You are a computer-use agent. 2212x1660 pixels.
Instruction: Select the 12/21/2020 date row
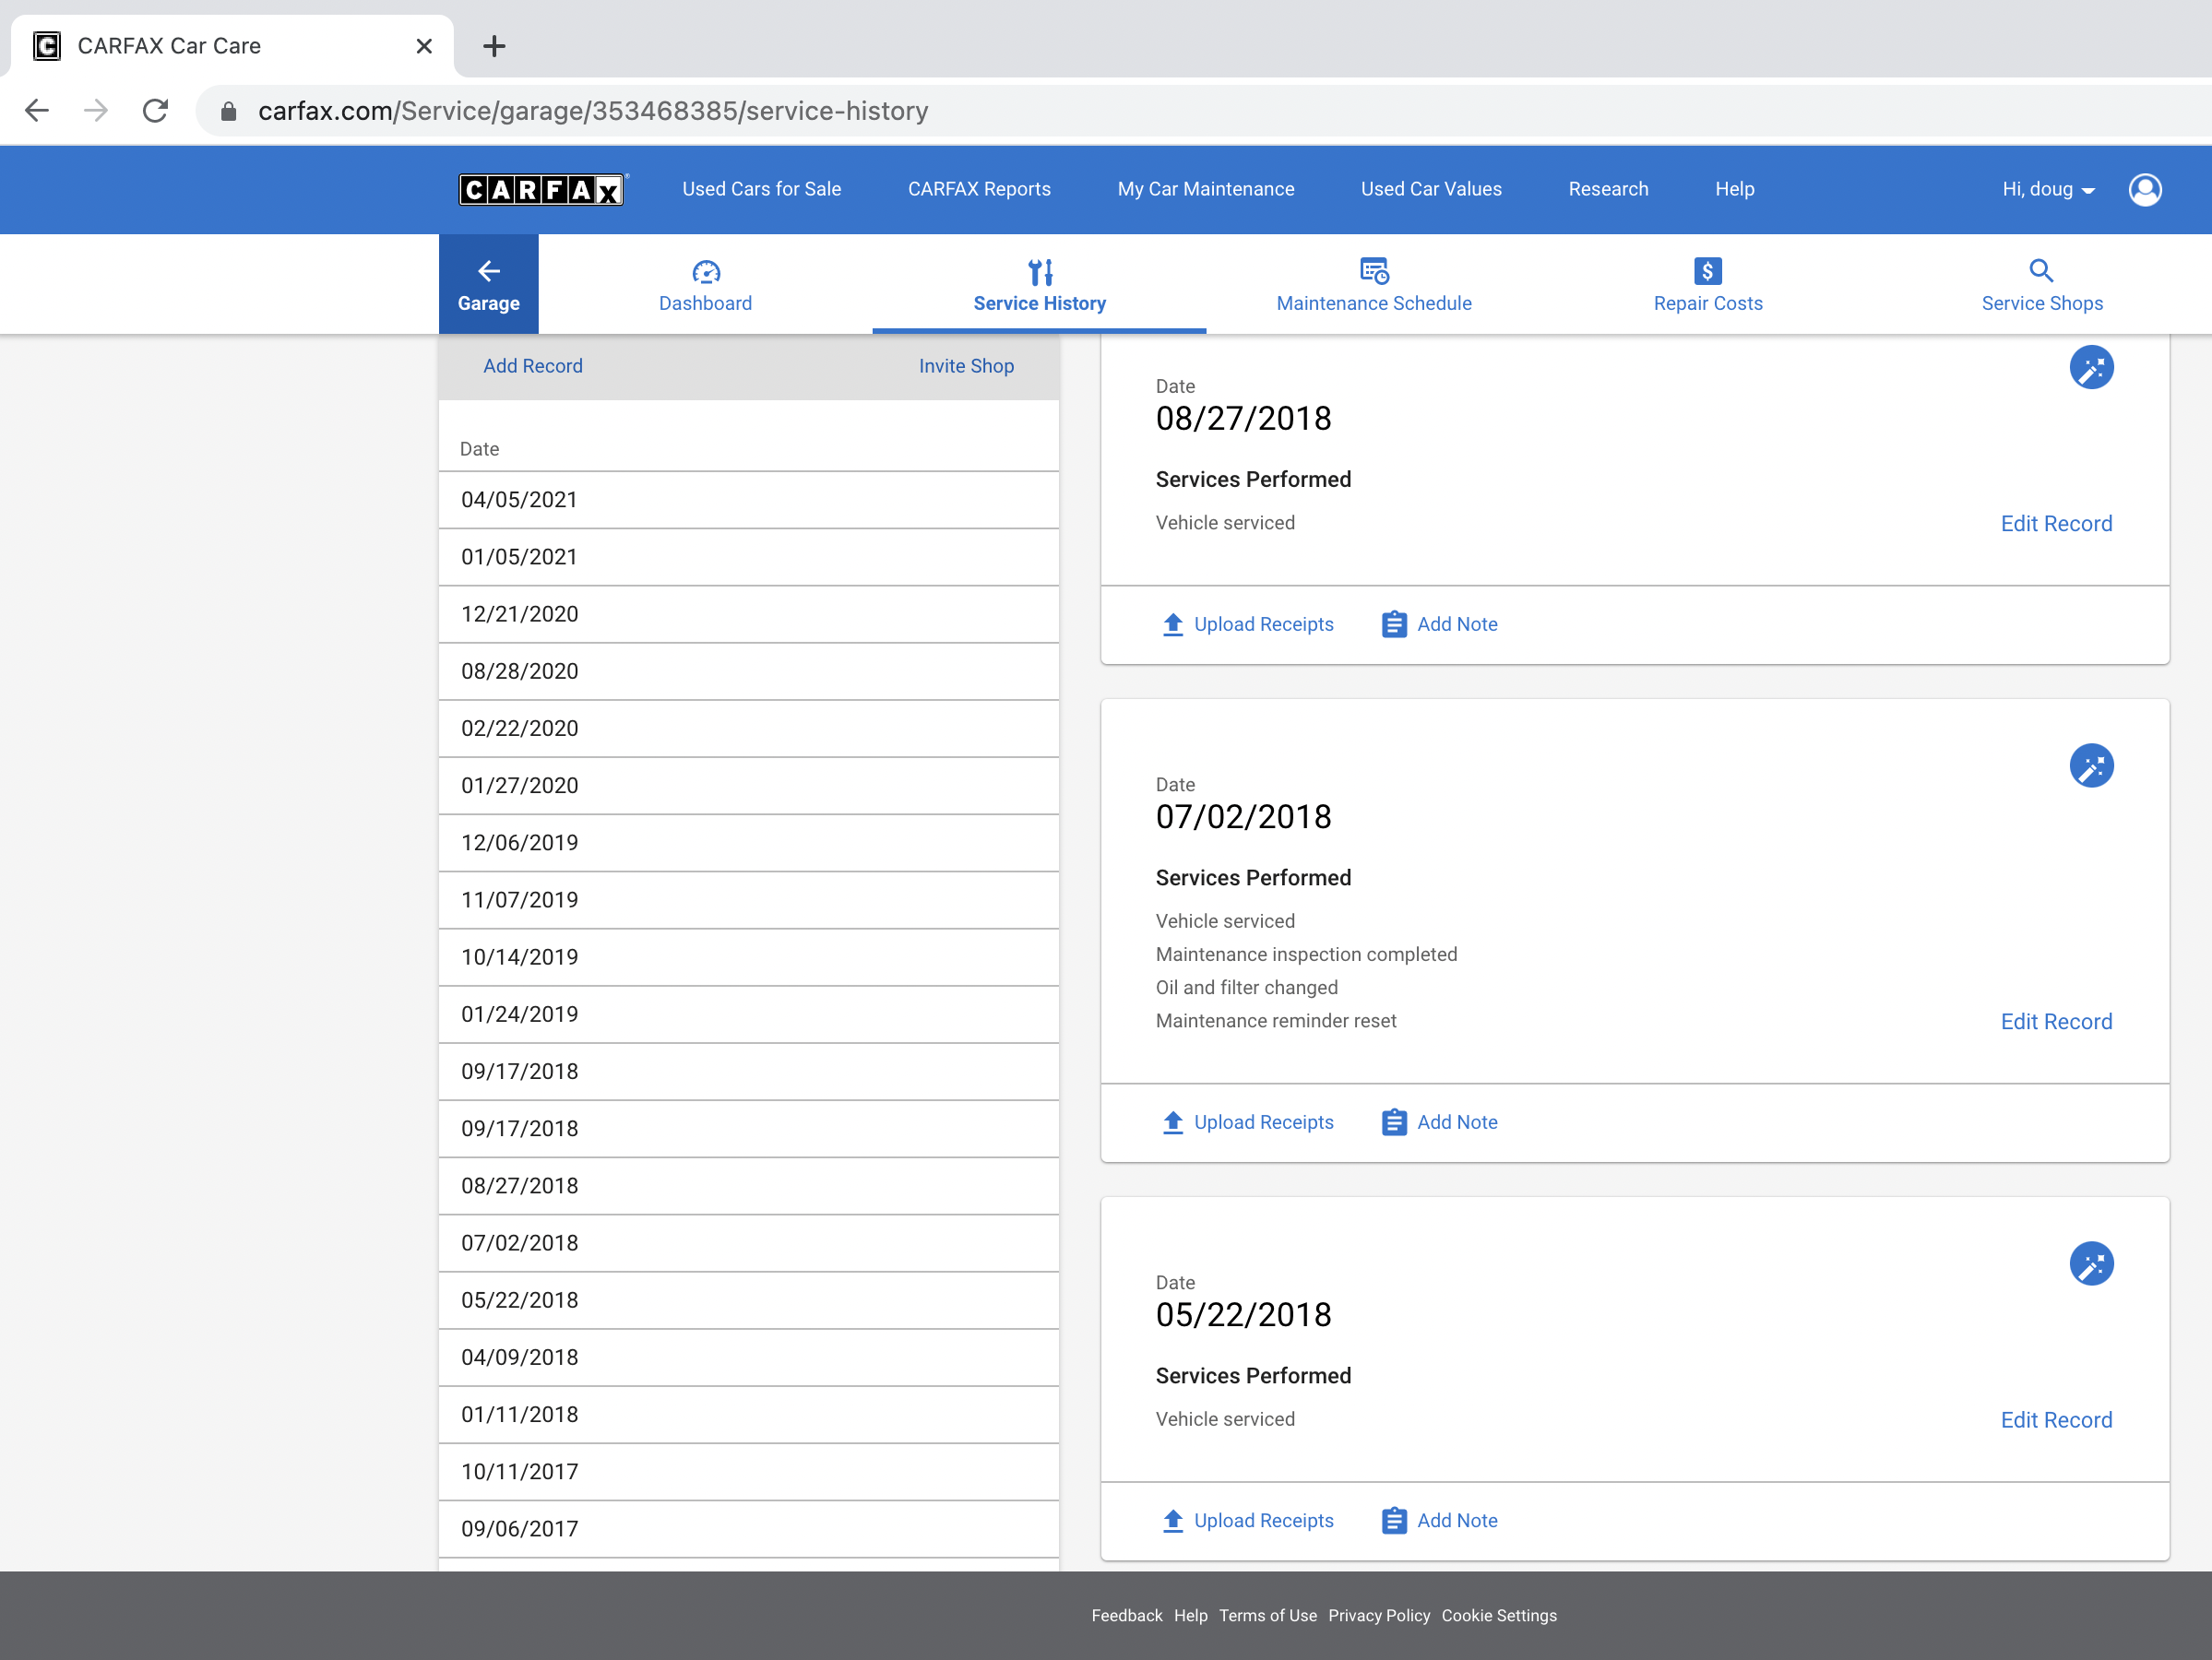pos(748,614)
